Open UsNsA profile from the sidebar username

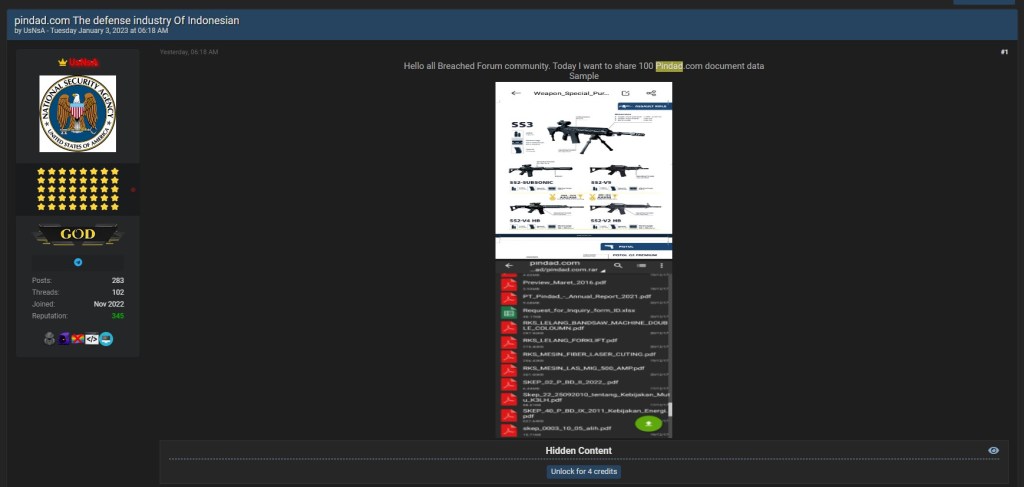tap(84, 63)
